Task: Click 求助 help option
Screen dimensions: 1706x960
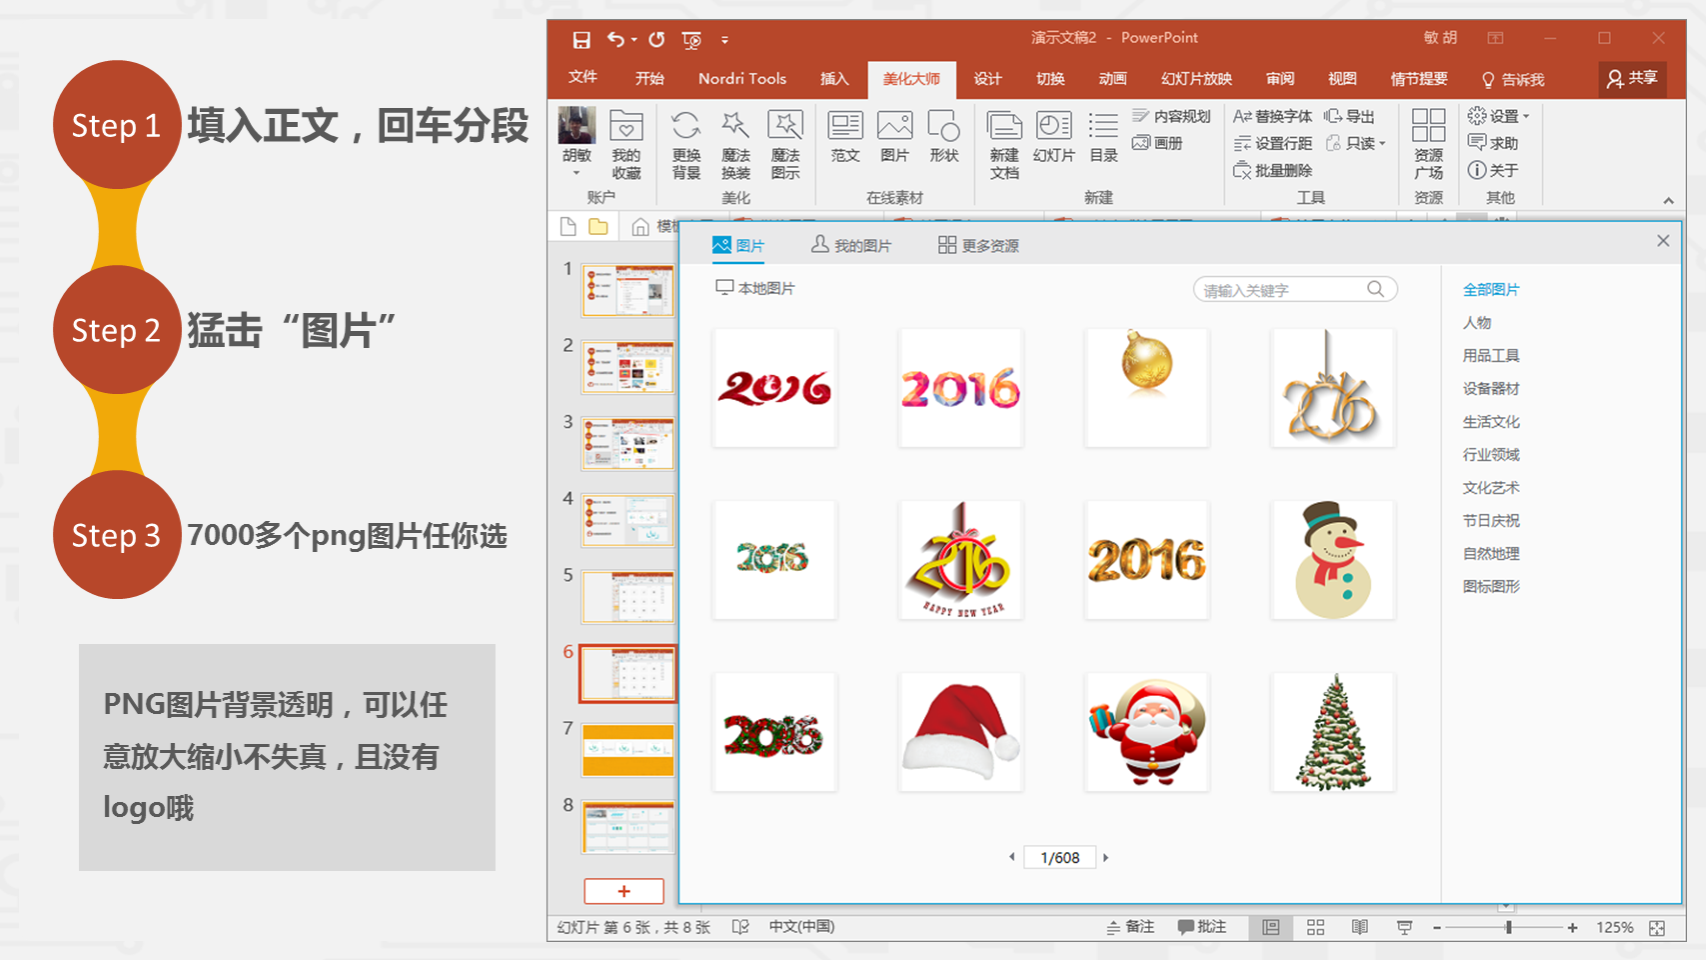Action: (x=1493, y=143)
